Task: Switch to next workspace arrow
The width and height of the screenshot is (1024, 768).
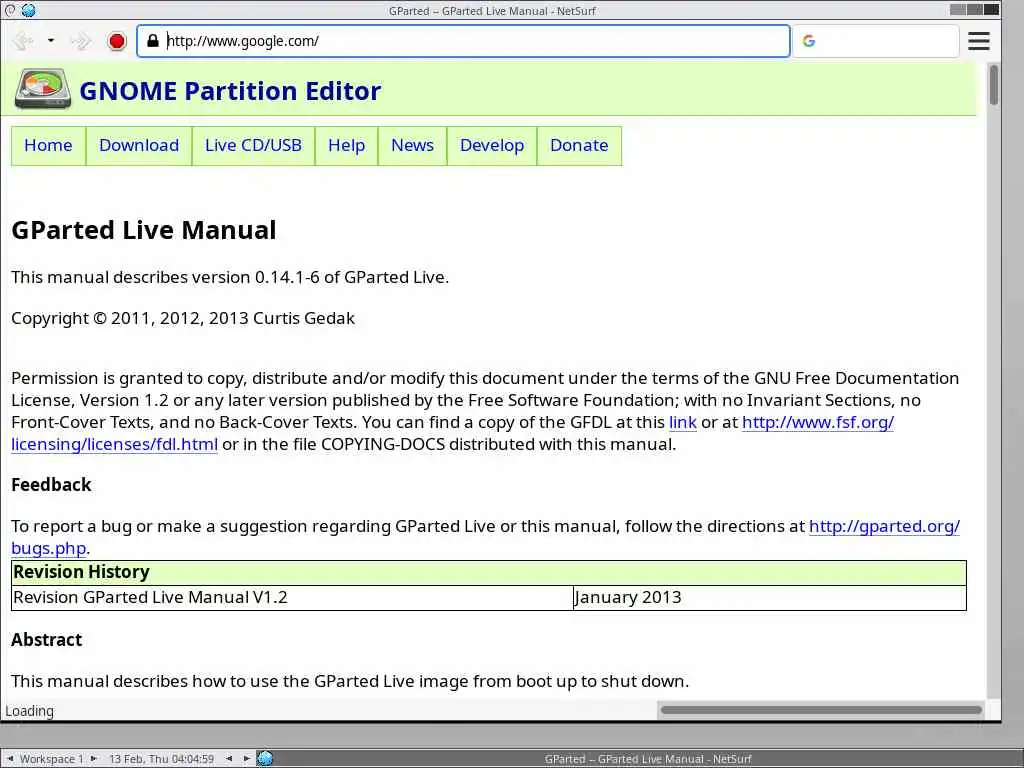Action: (93, 759)
